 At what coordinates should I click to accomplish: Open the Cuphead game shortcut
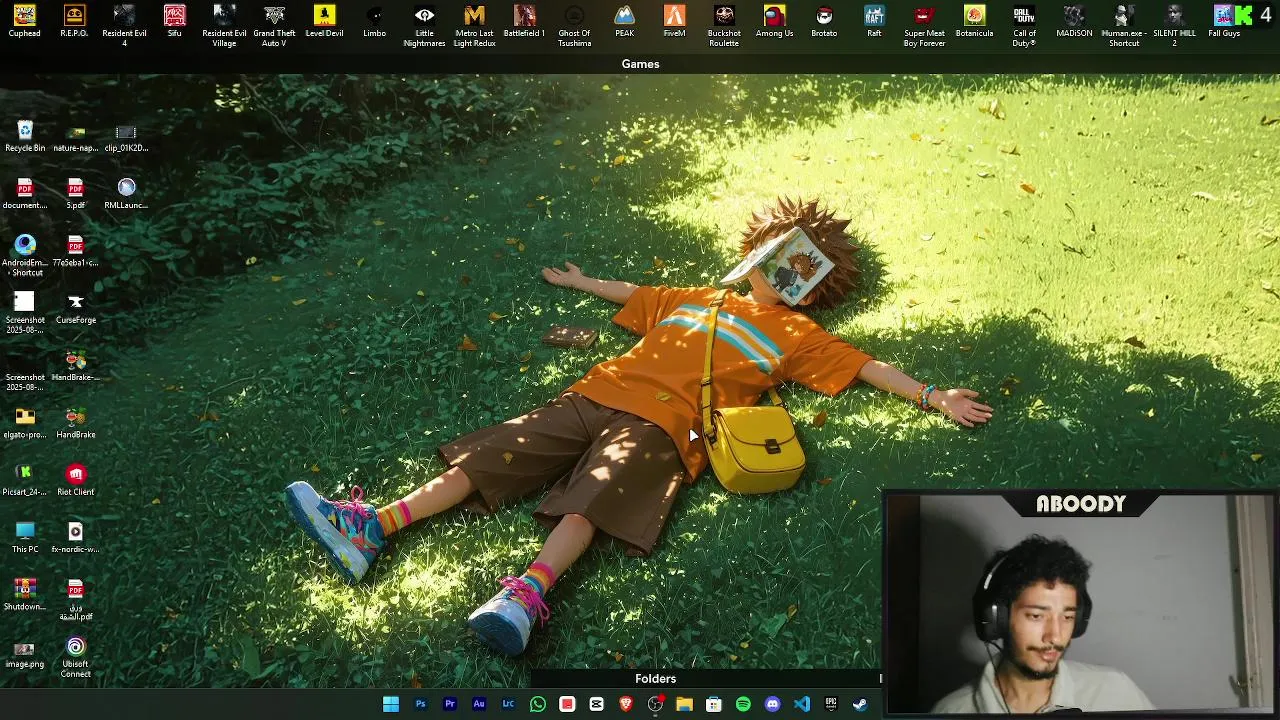coord(24,21)
